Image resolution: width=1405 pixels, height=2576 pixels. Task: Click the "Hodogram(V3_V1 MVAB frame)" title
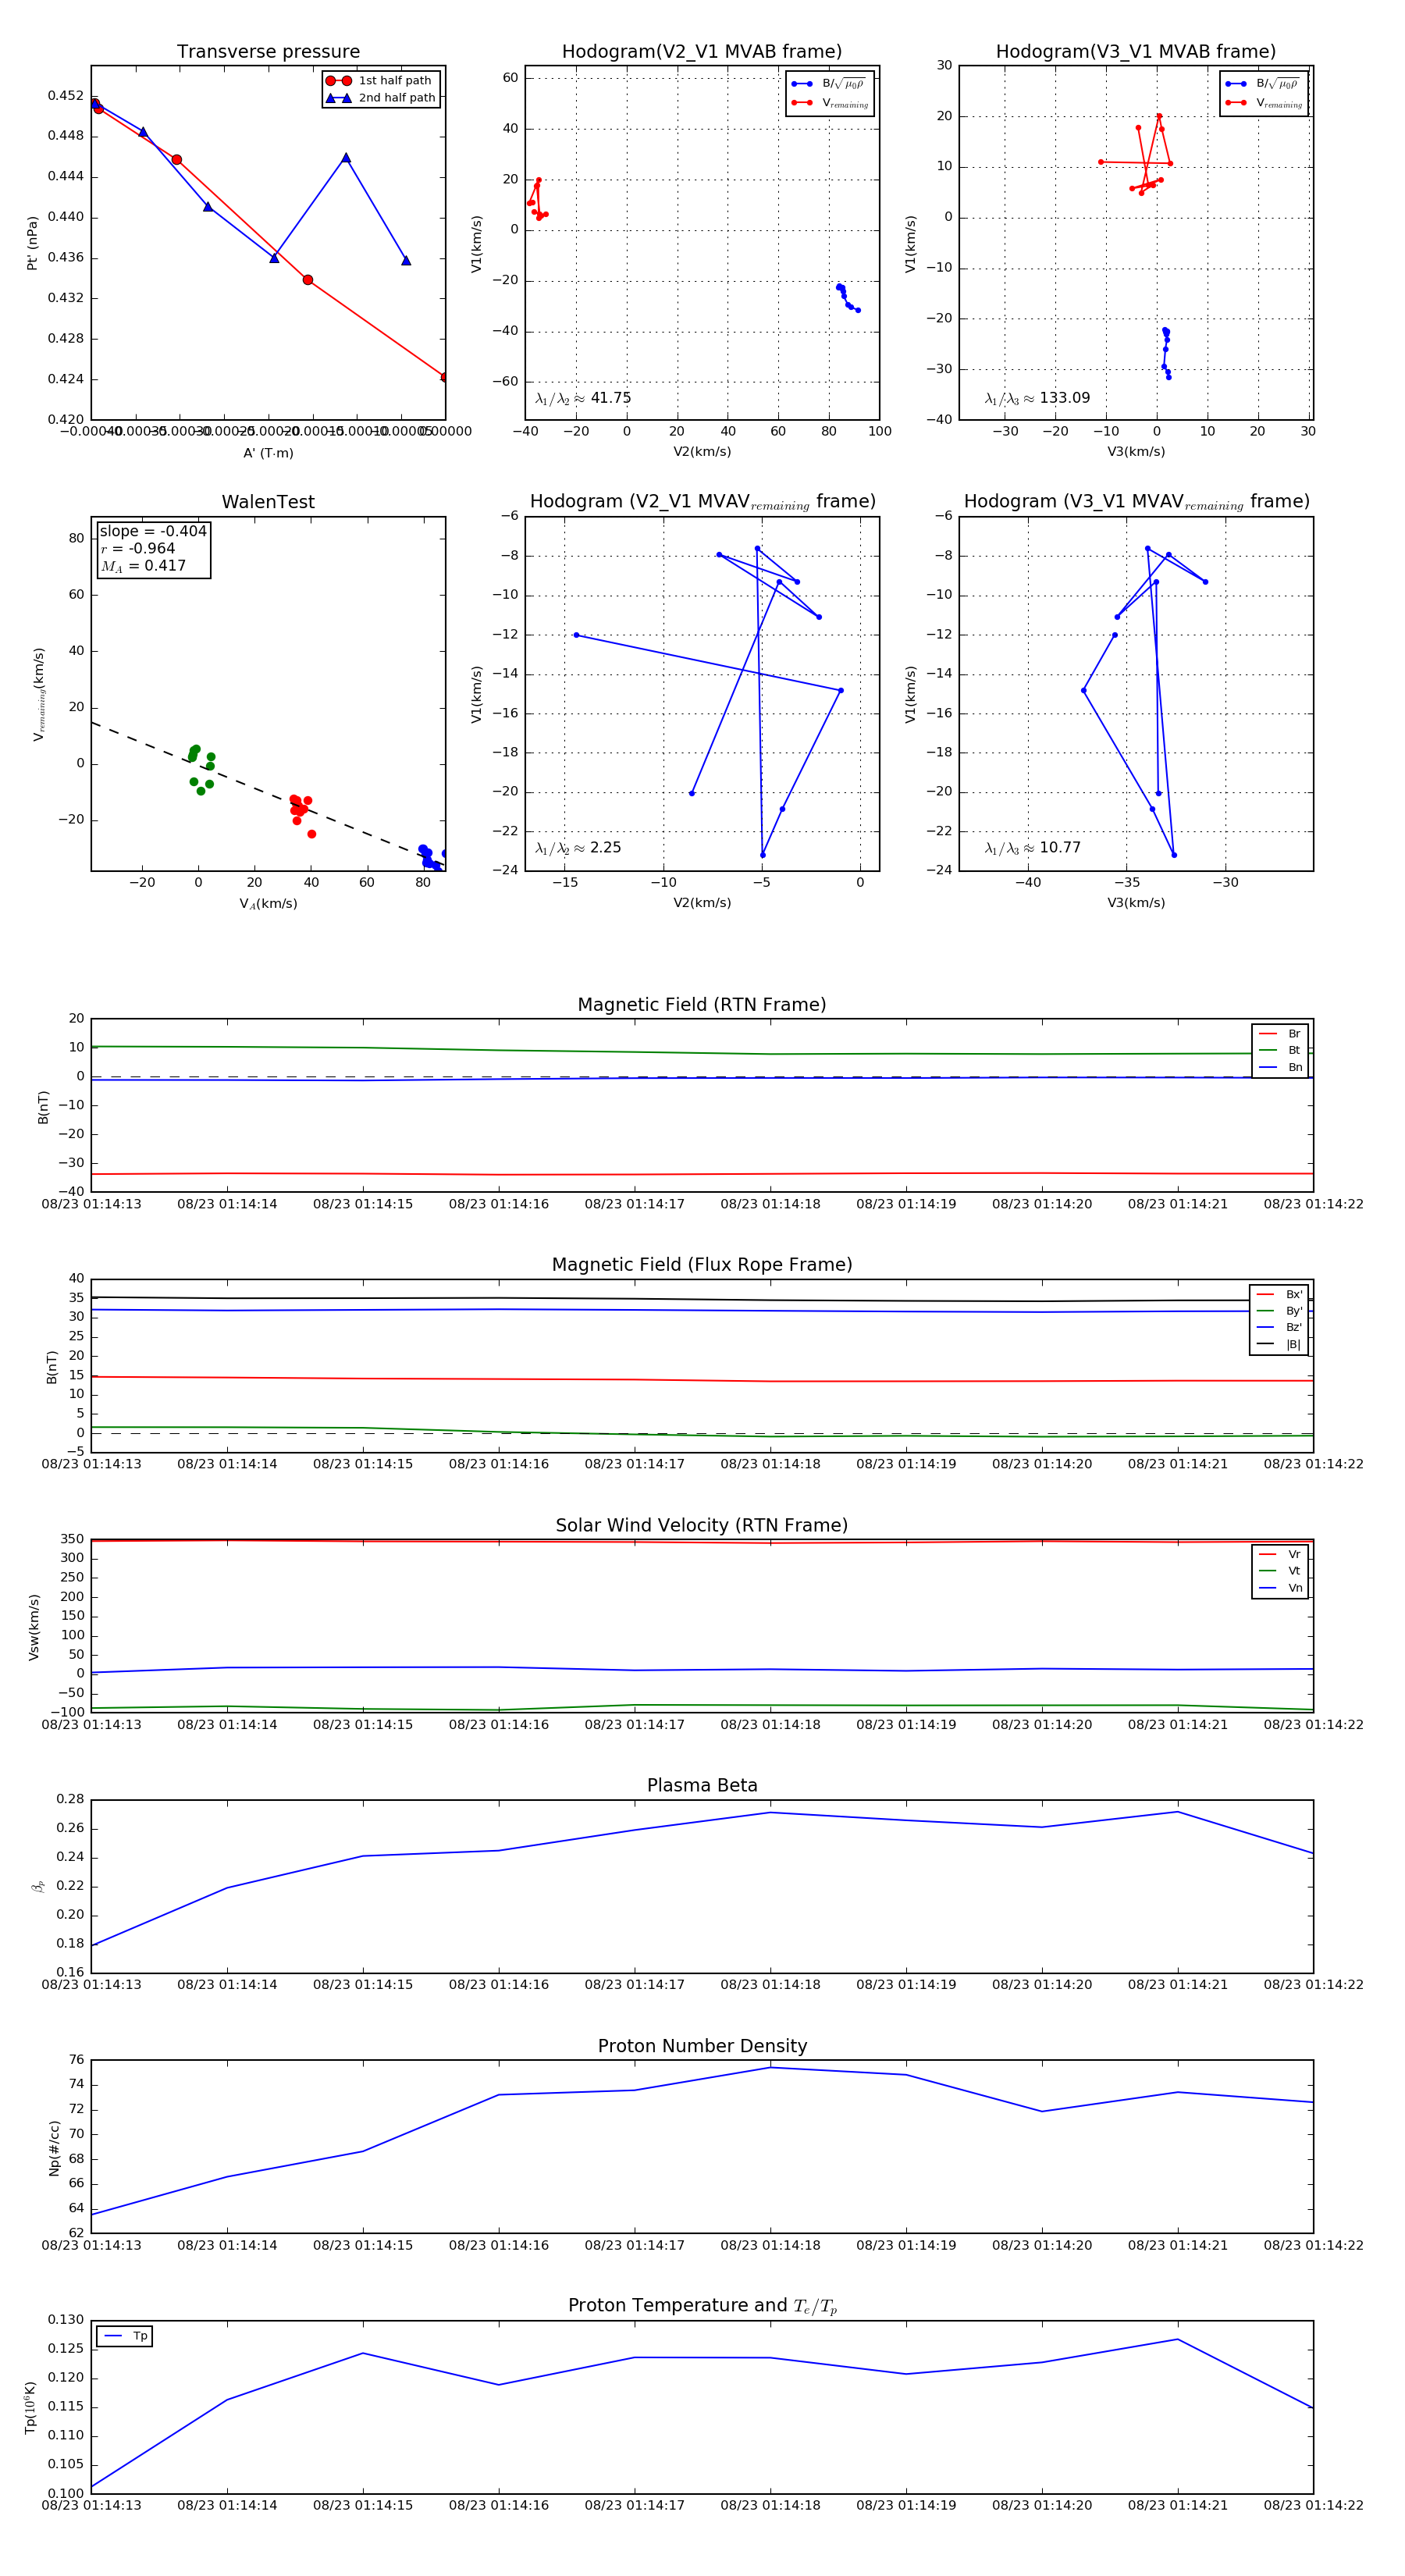click(1136, 52)
